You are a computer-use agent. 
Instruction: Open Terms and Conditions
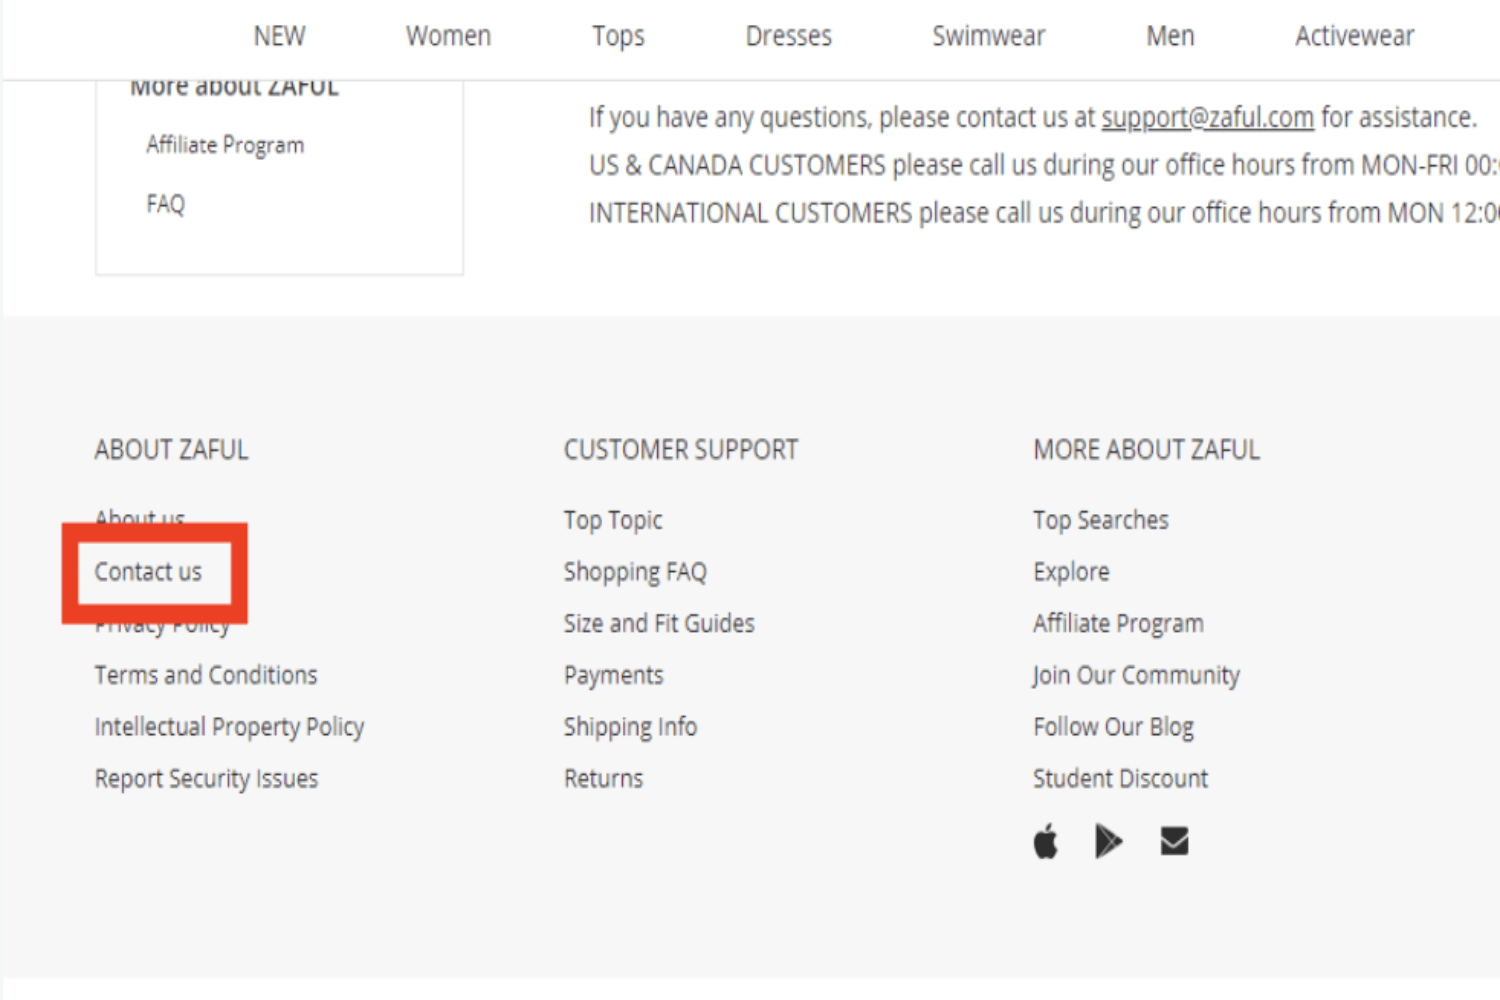point(206,675)
